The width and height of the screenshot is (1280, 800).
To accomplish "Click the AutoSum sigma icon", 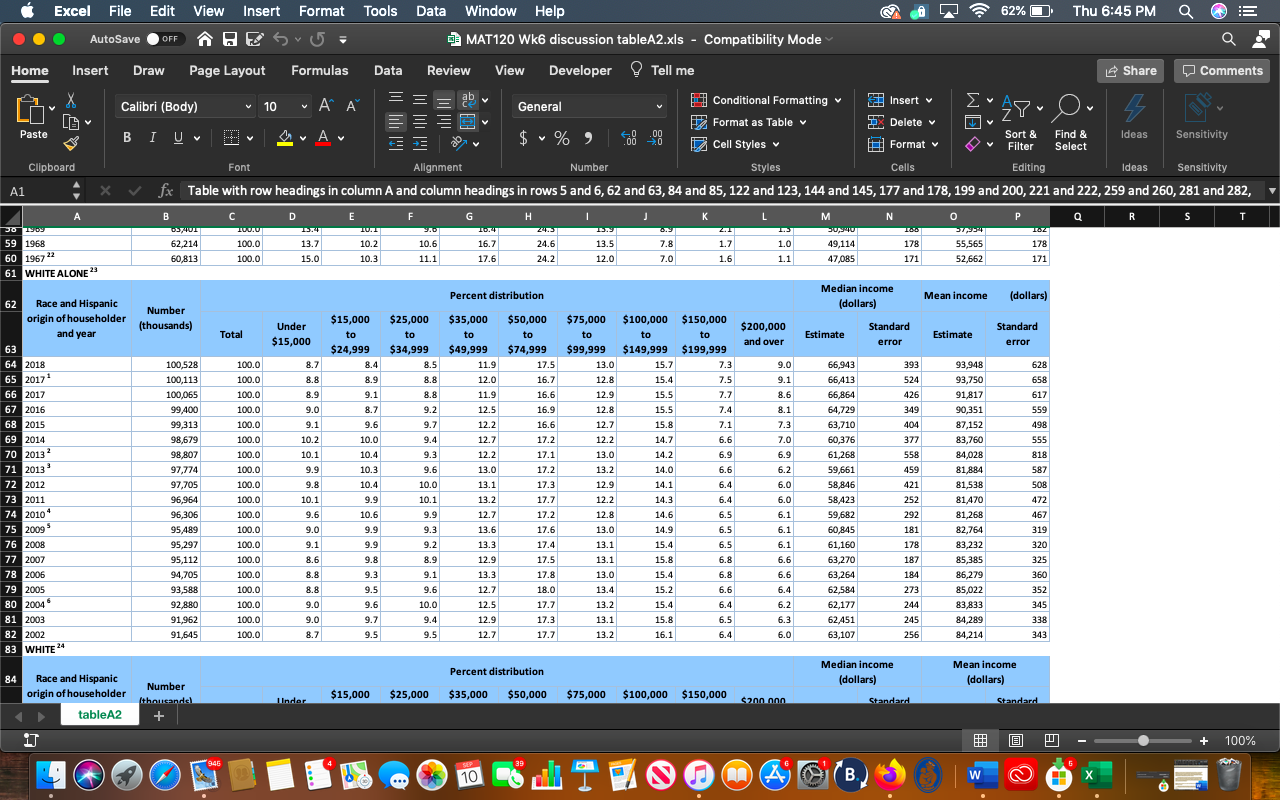I will (x=973, y=100).
